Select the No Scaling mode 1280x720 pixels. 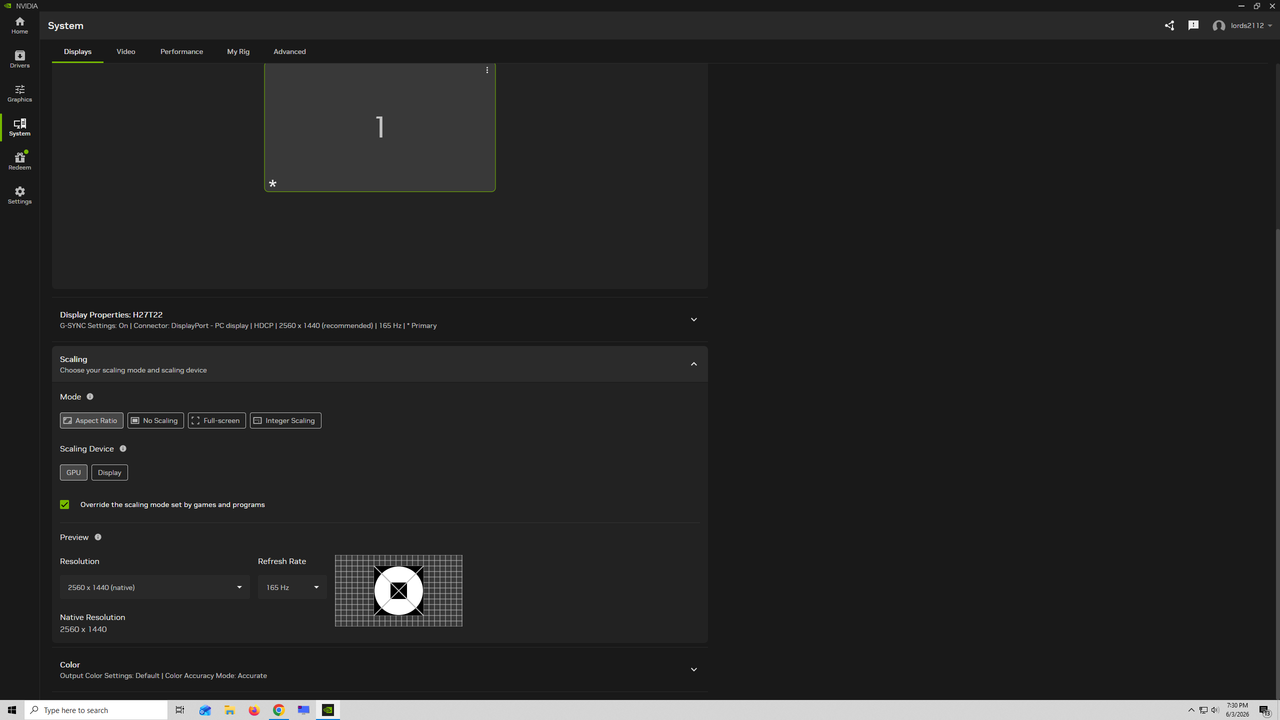155,421
